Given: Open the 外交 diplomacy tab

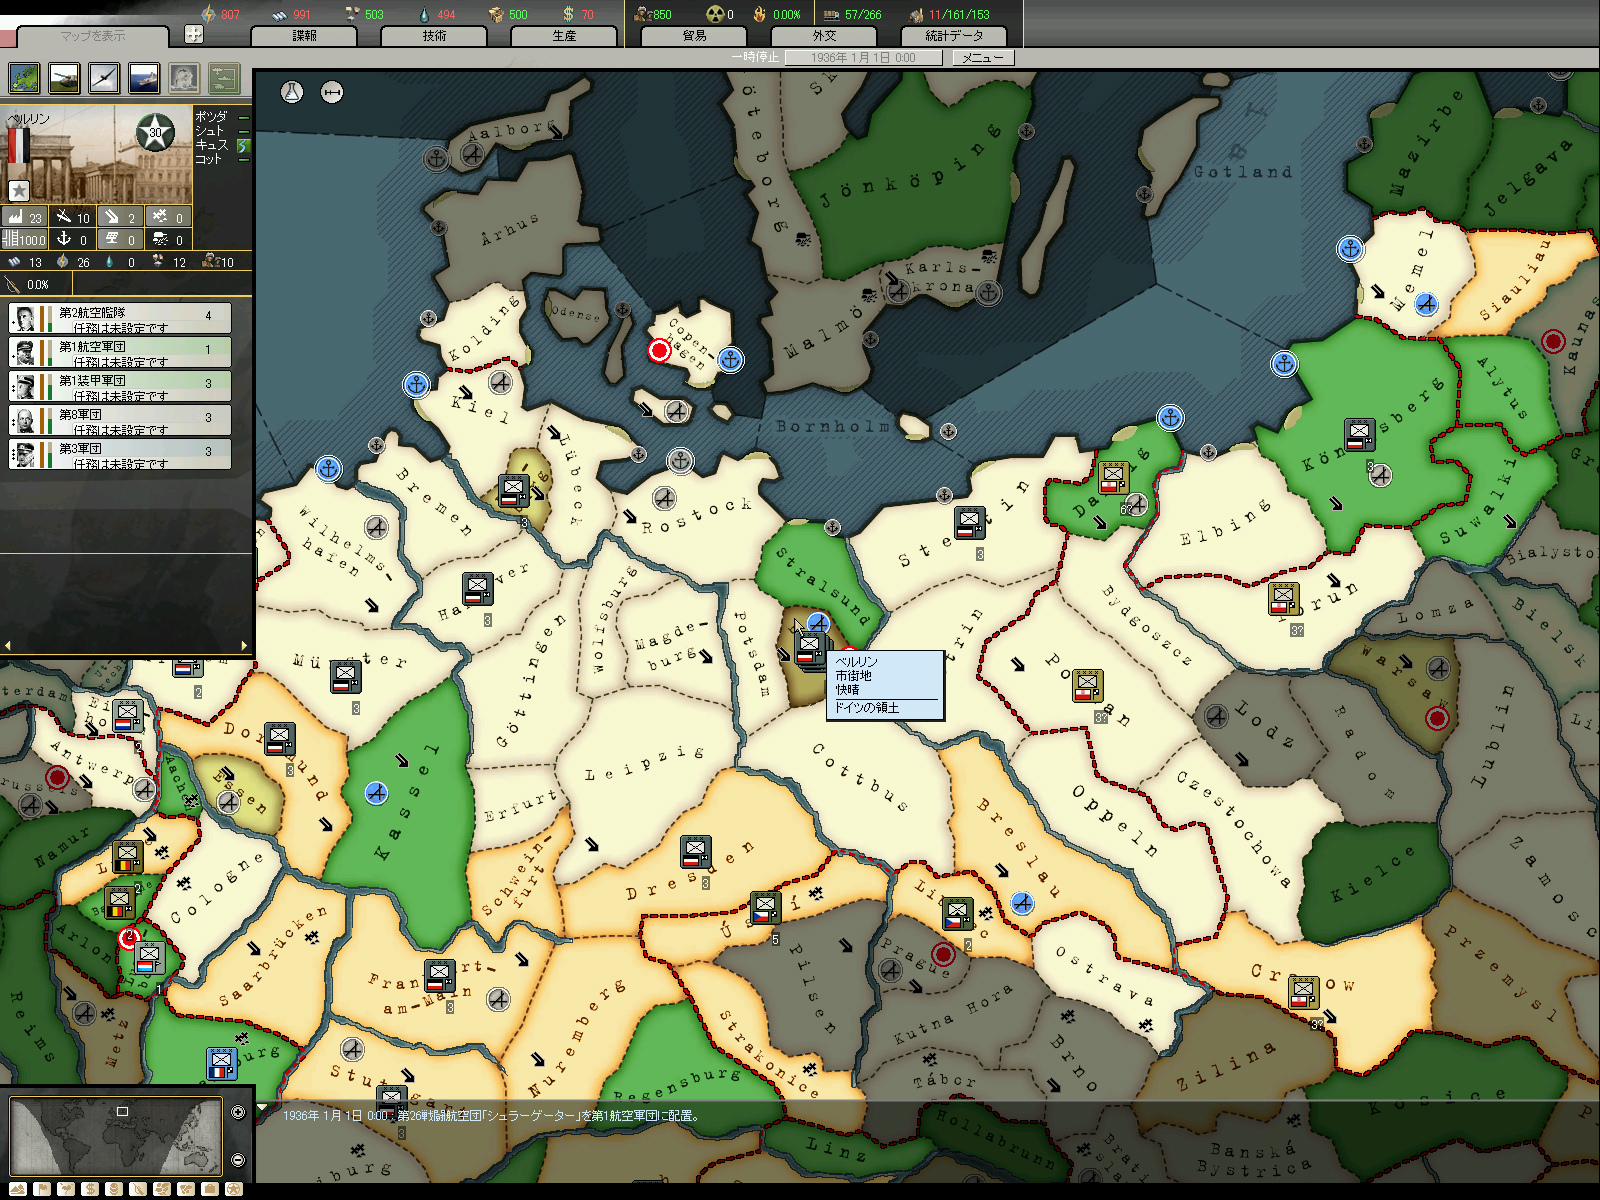Looking at the screenshot, I should [x=824, y=36].
